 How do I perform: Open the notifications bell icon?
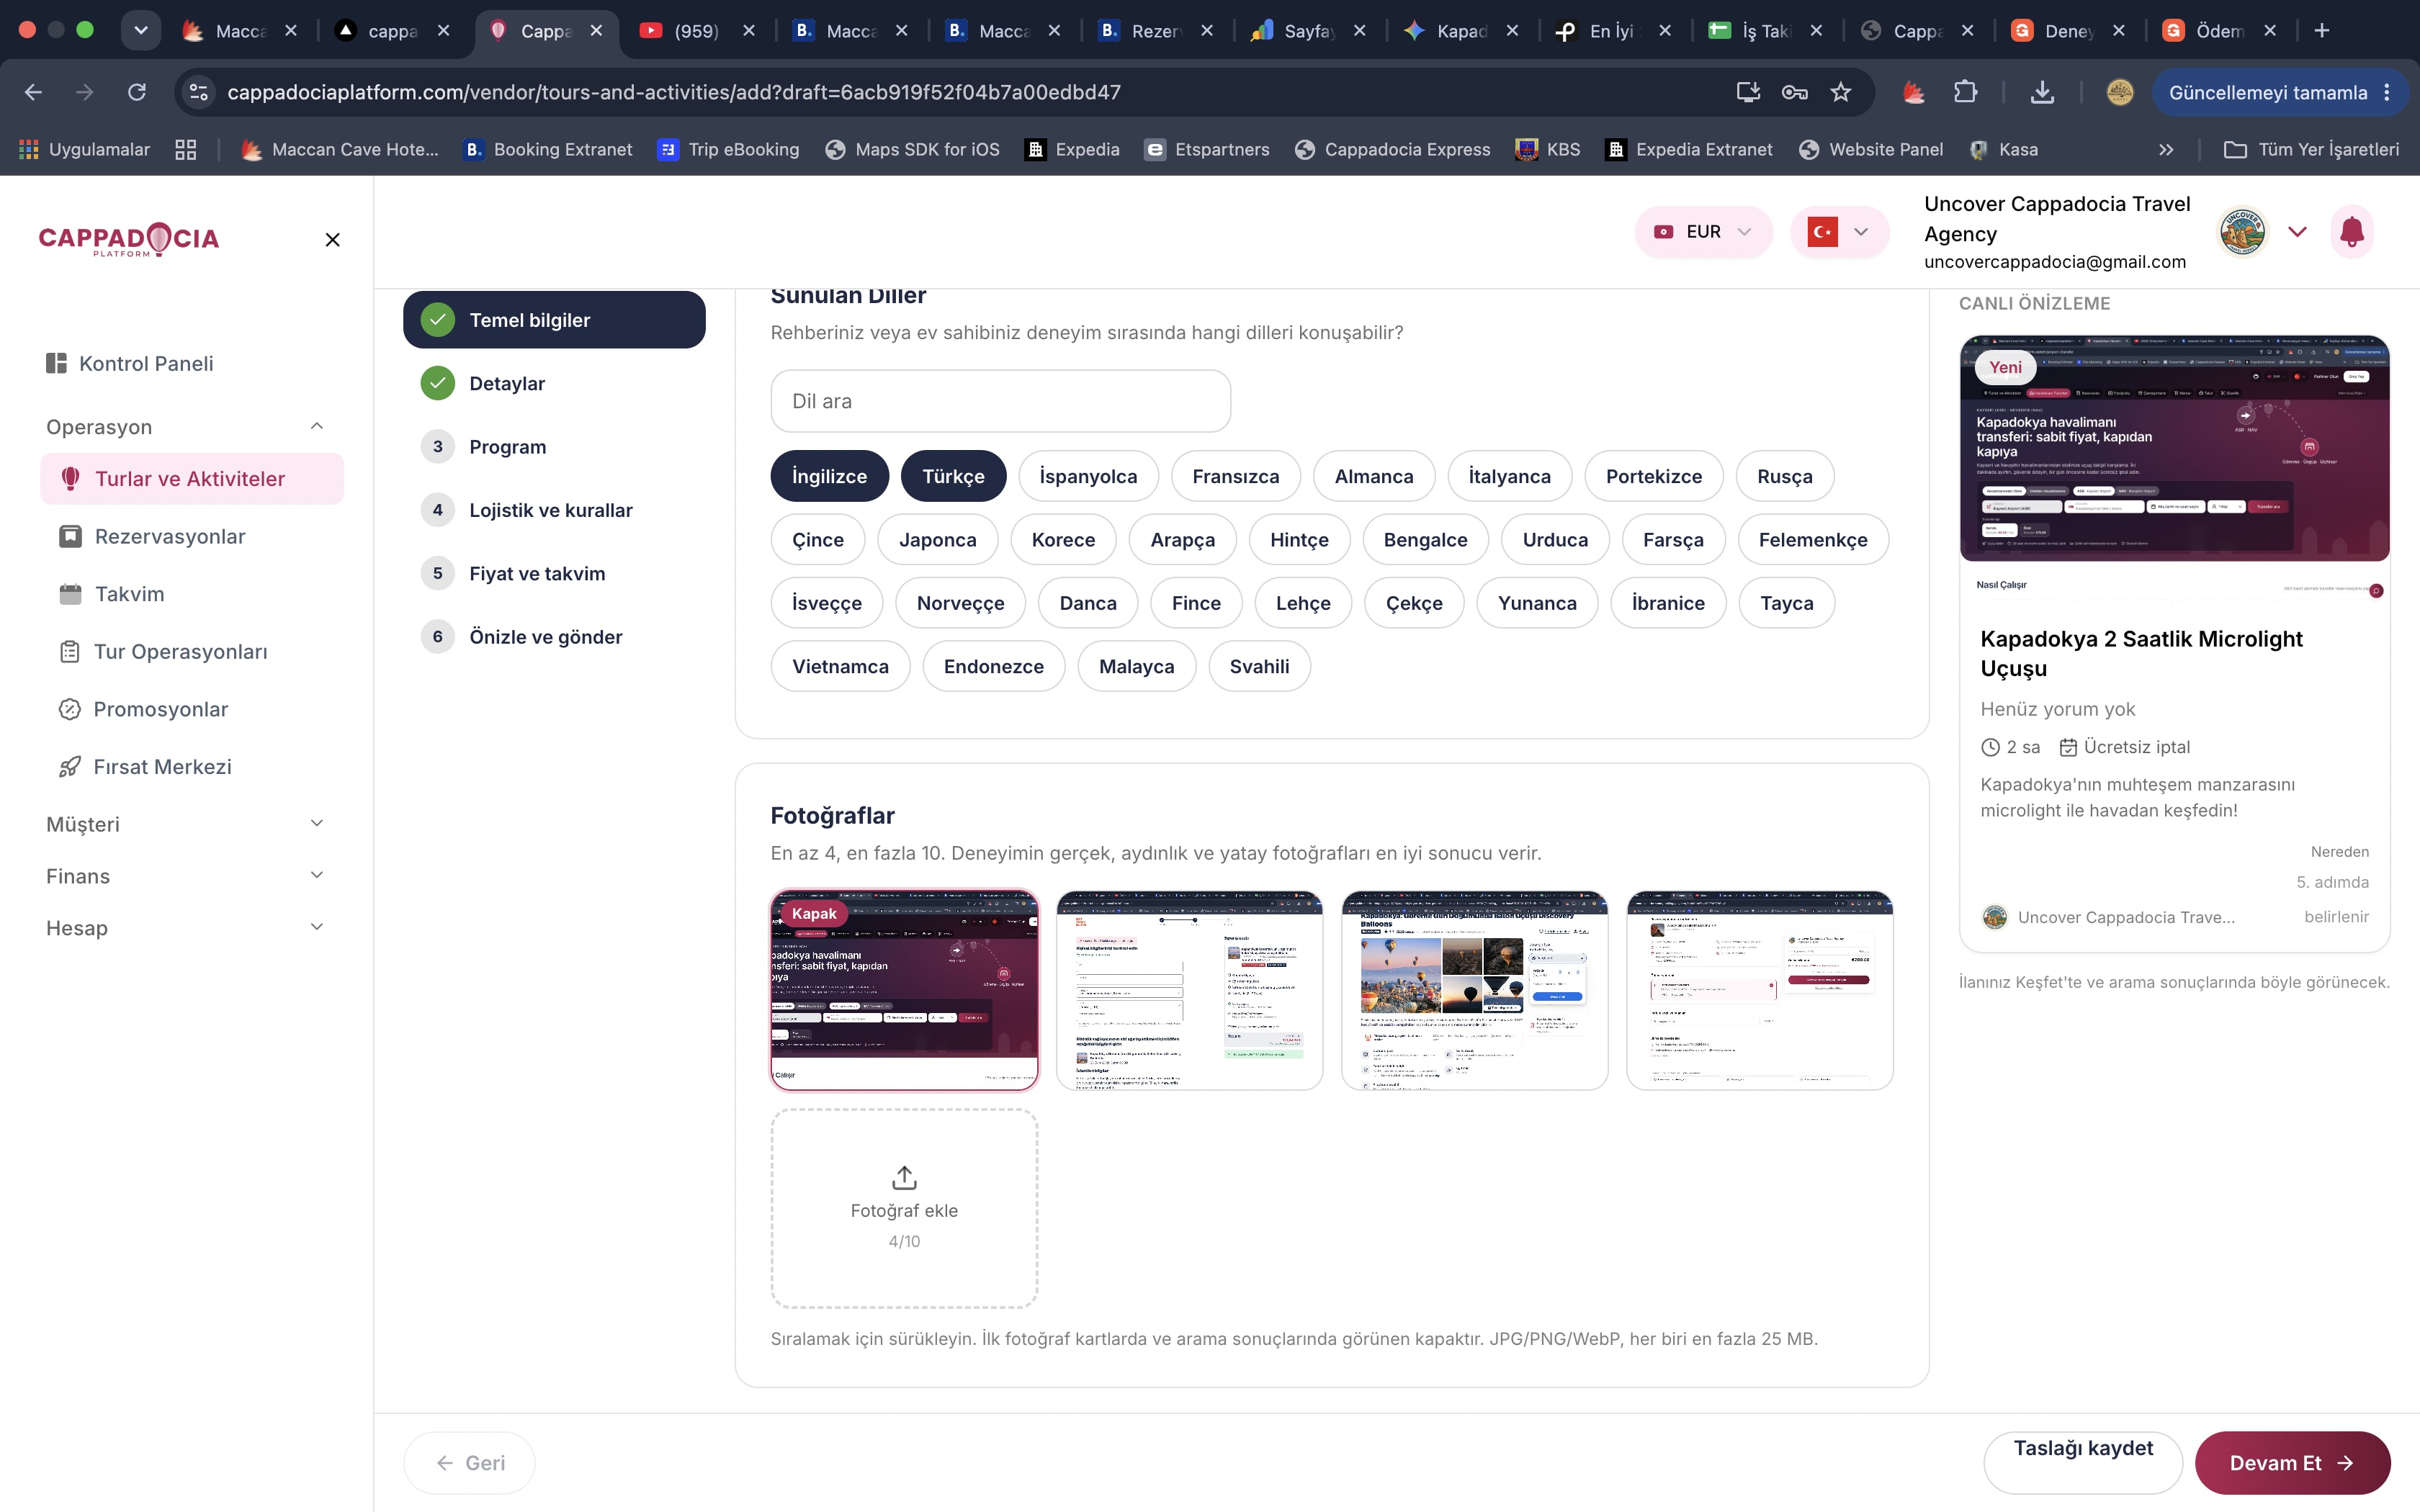click(2351, 232)
